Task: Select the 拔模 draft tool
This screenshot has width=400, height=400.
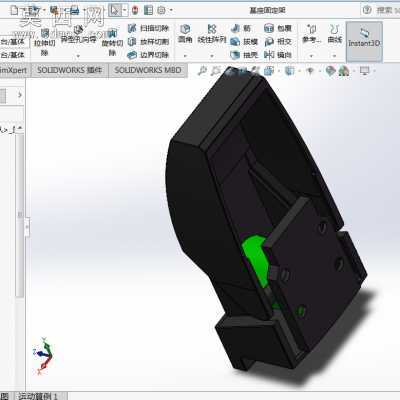Action: click(244, 42)
